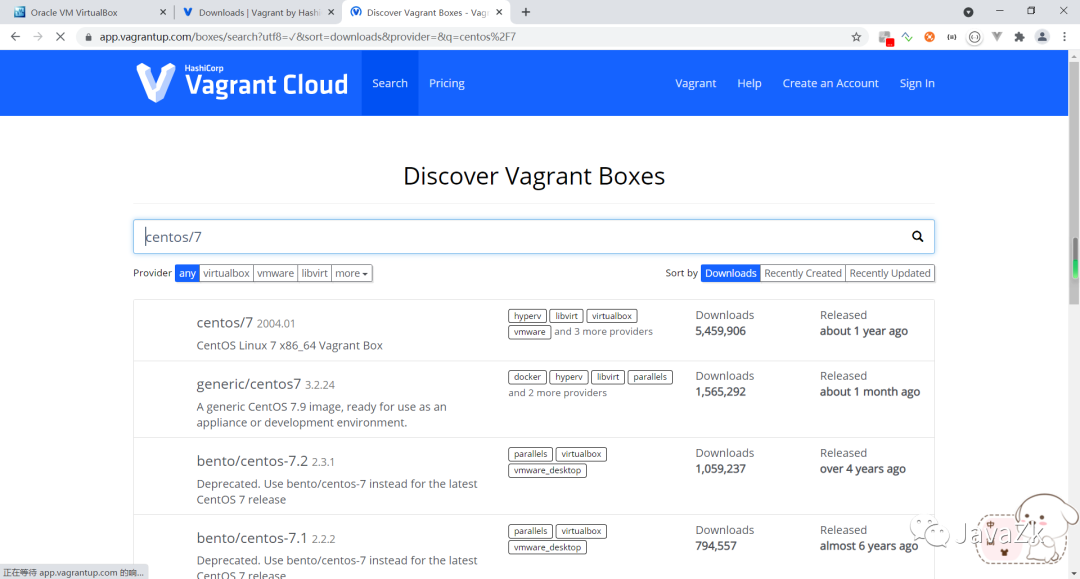Close the Discover Vagrant Boxes tab

499,12
